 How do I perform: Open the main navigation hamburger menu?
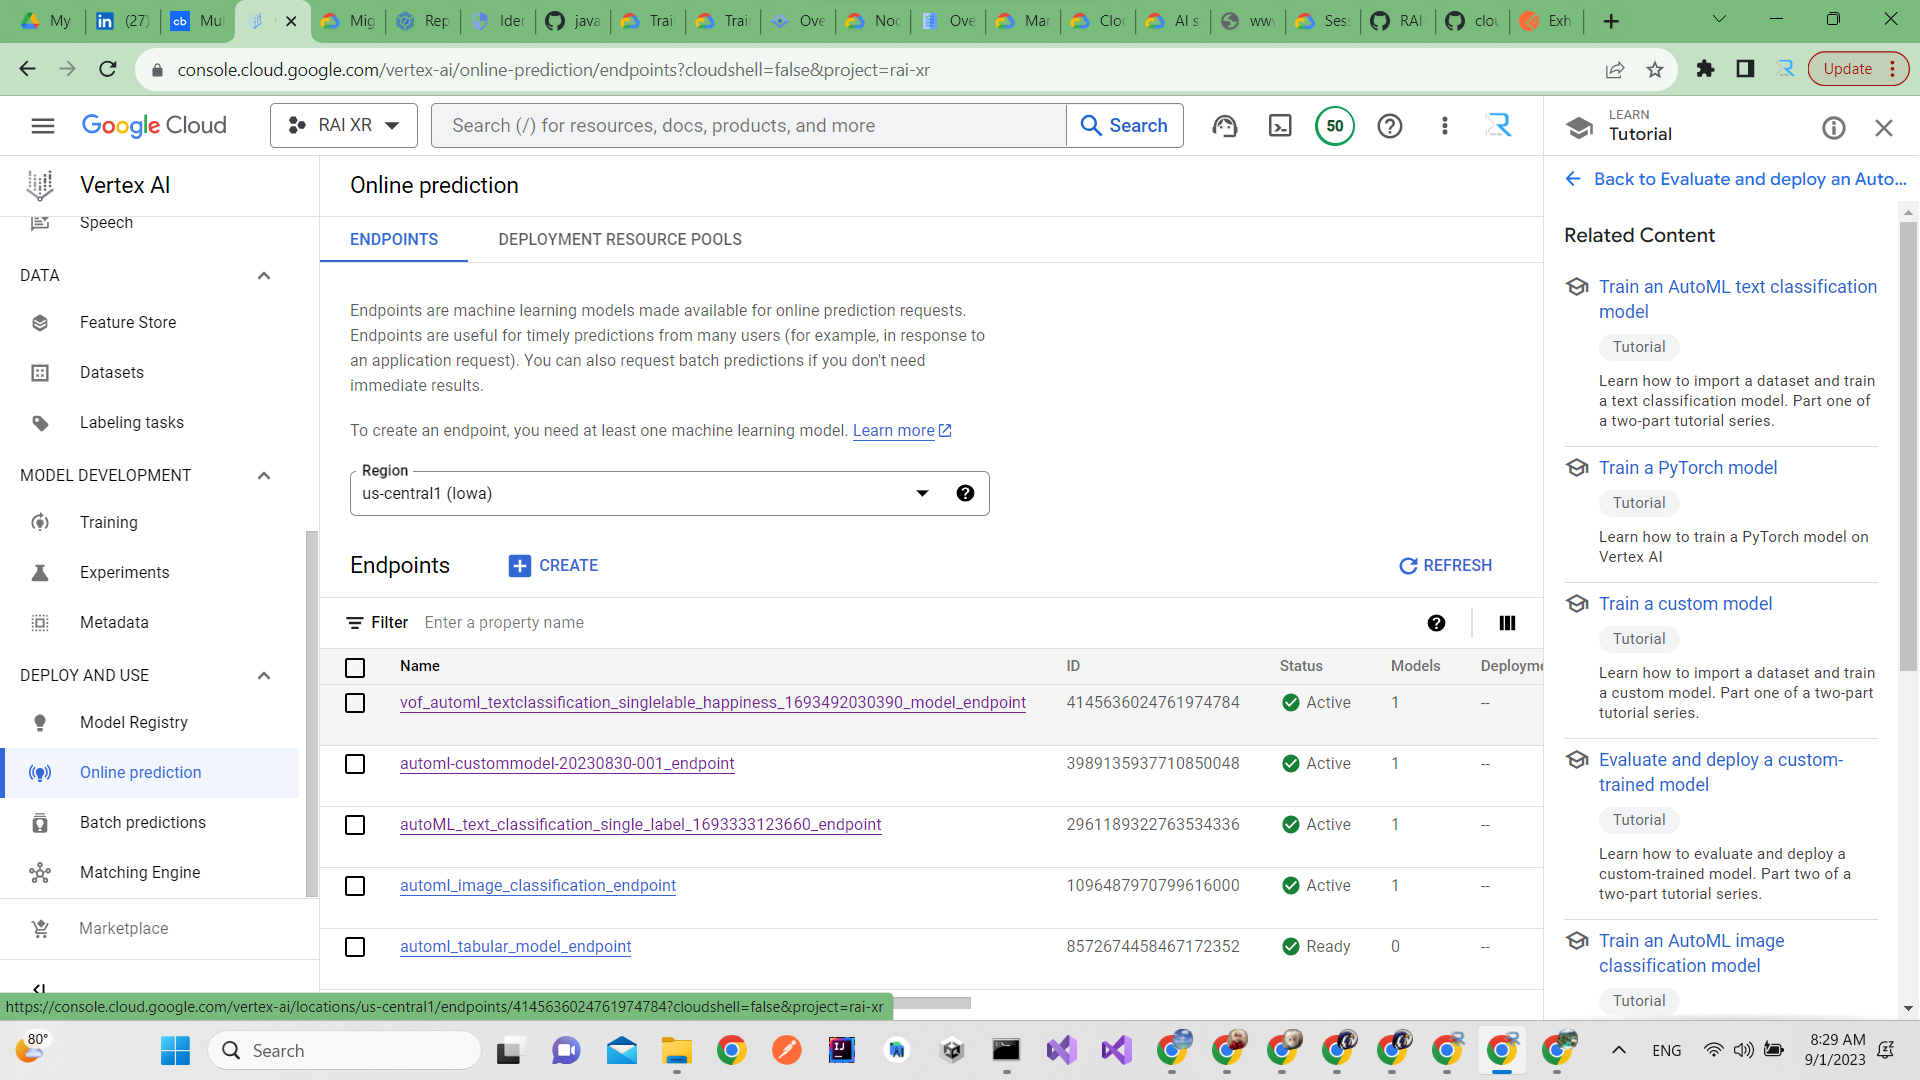42,126
